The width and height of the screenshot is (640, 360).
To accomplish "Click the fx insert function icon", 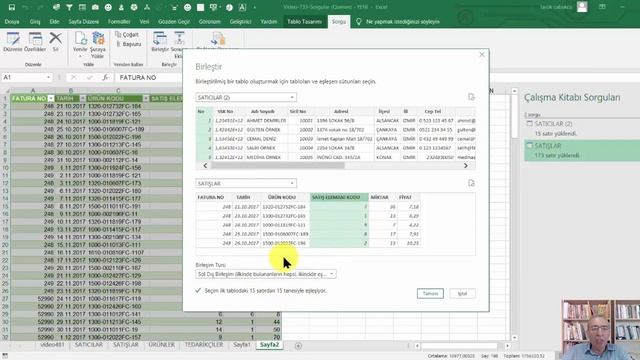I will (105, 78).
